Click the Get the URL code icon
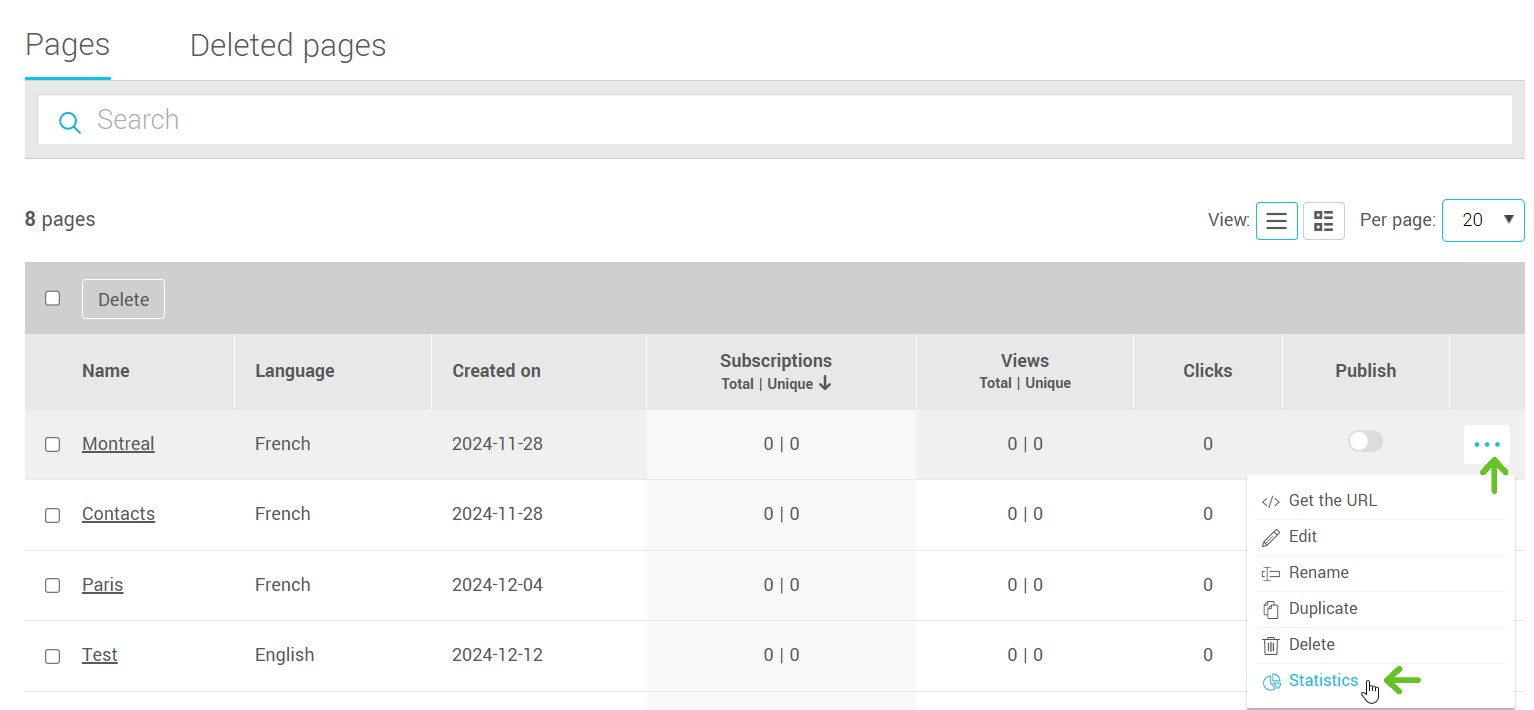1534x710 pixels. point(1270,501)
